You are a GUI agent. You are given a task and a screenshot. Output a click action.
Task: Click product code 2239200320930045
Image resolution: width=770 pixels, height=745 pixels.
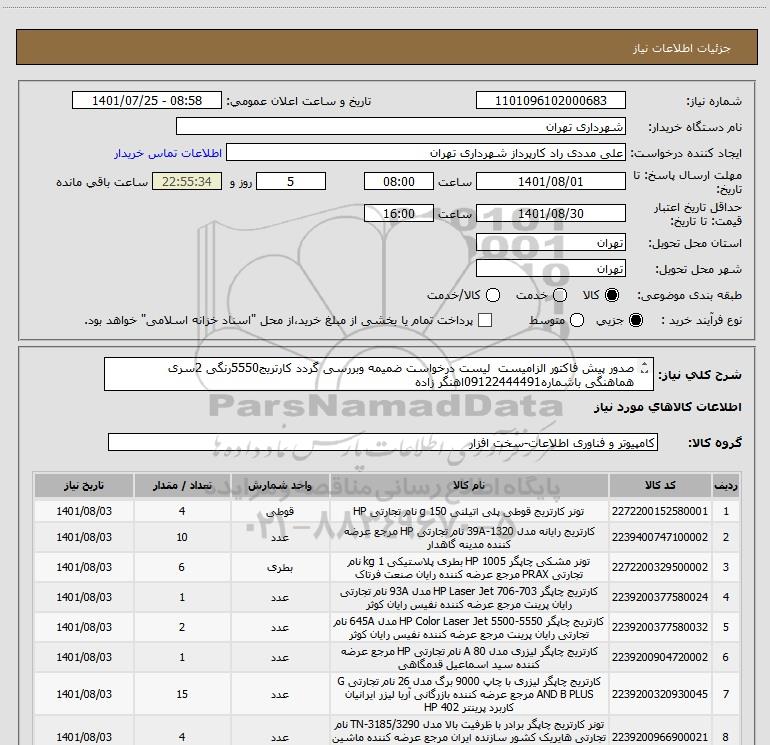click(660, 694)
